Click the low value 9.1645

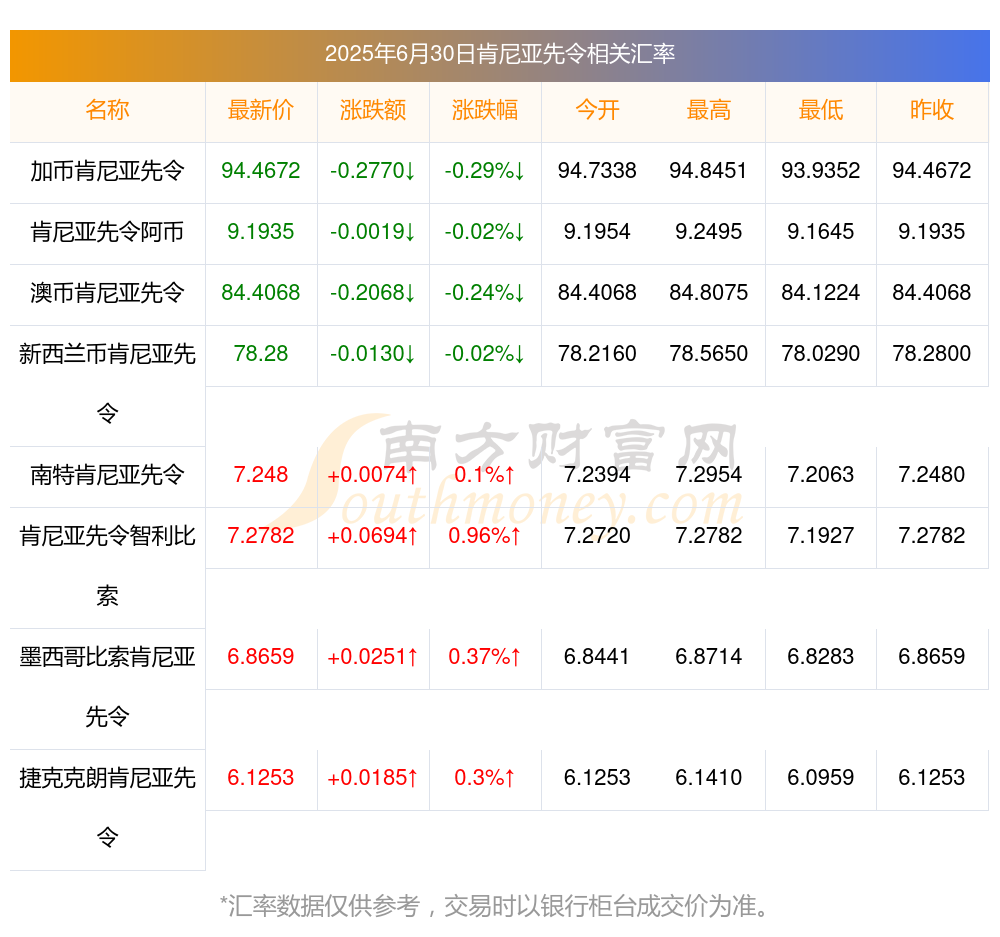coord(821,232)
